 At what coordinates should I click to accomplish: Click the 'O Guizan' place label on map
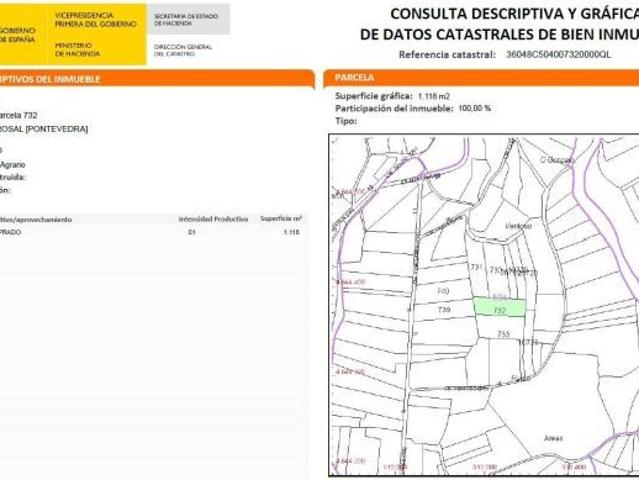point(557,160)
